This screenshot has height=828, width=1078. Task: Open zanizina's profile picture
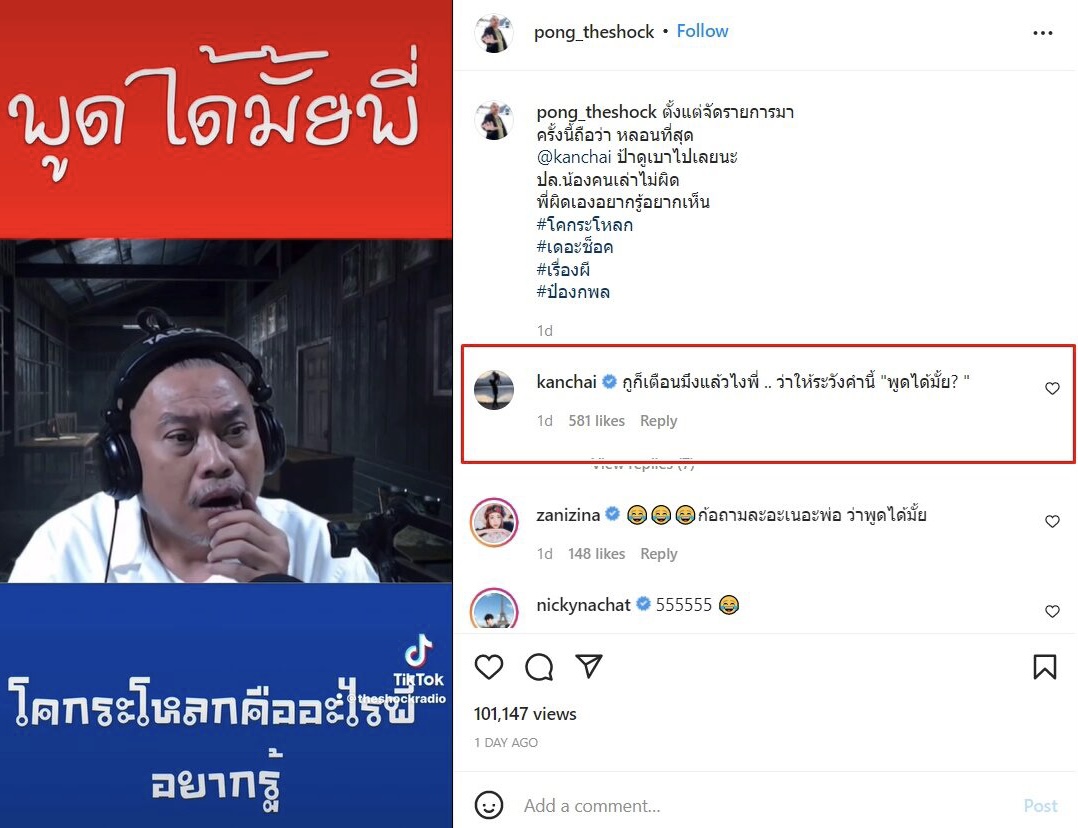point(494,523)
